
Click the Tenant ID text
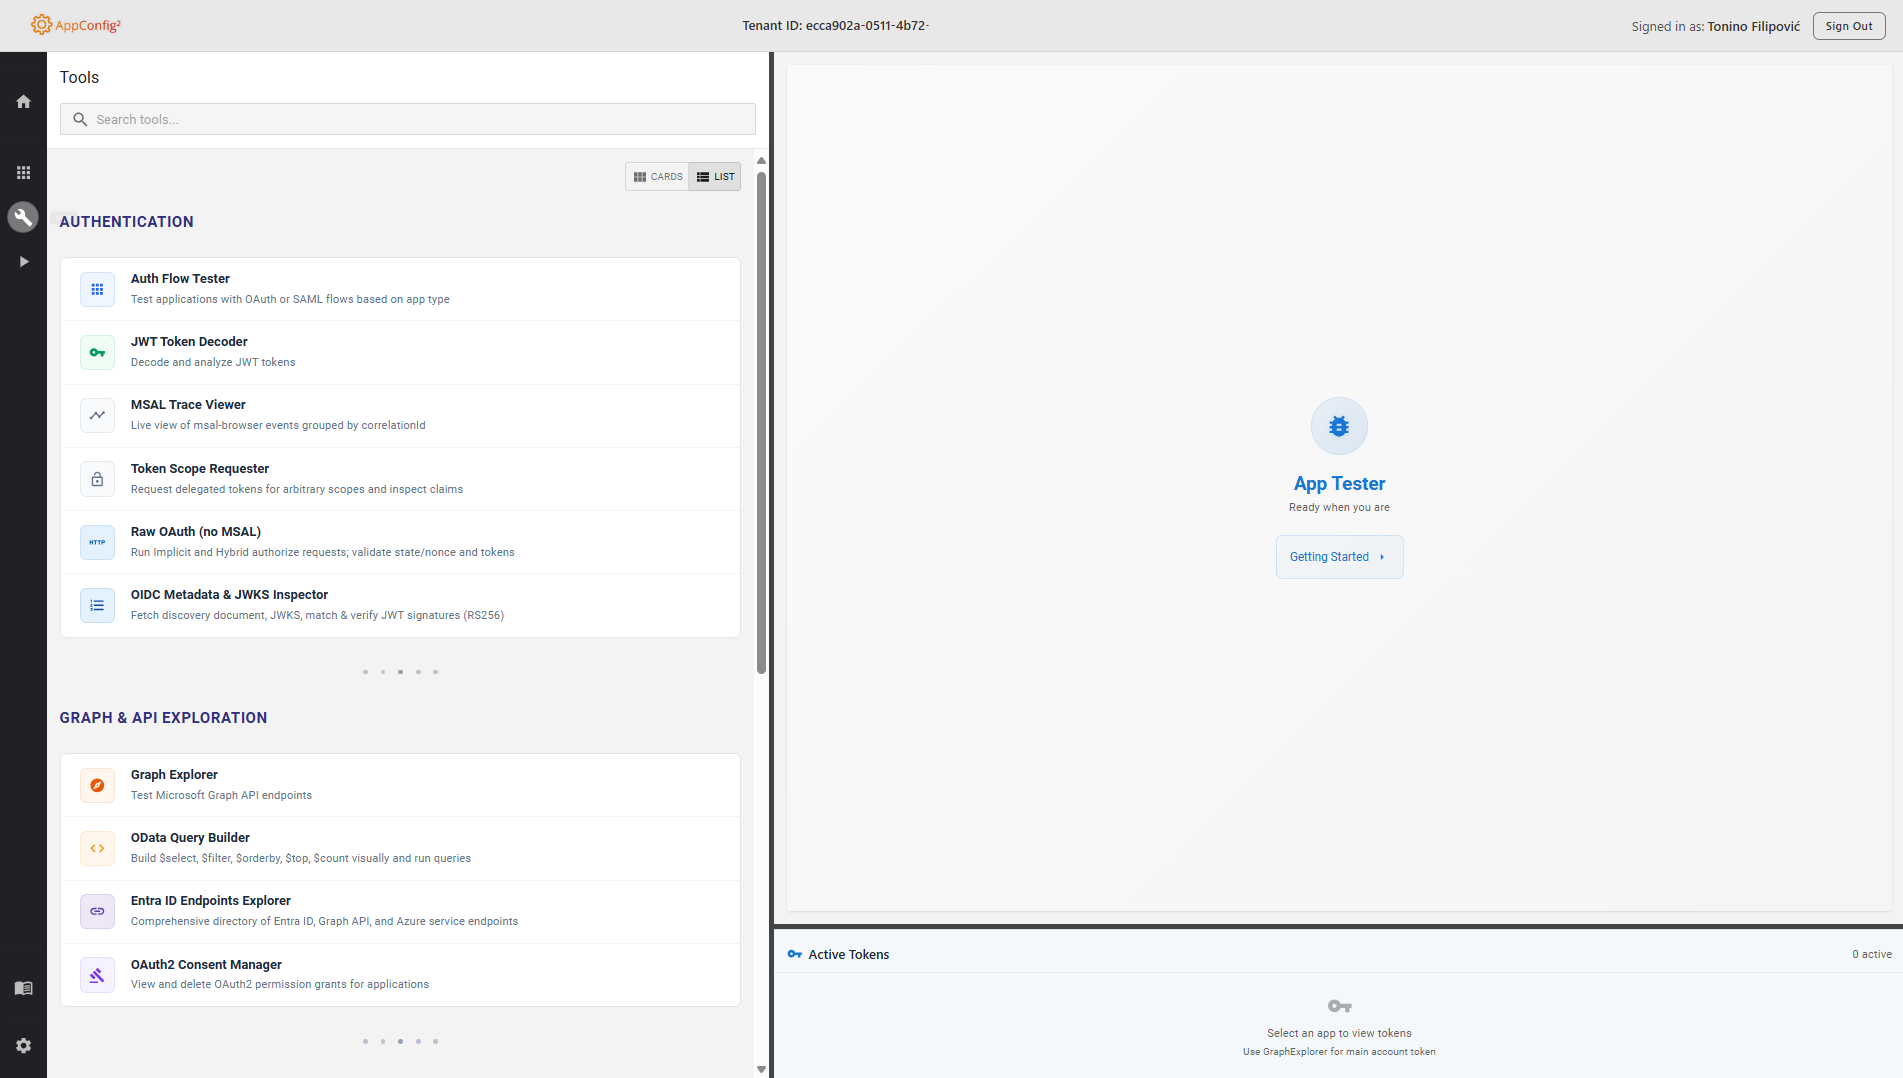point(835,25)
